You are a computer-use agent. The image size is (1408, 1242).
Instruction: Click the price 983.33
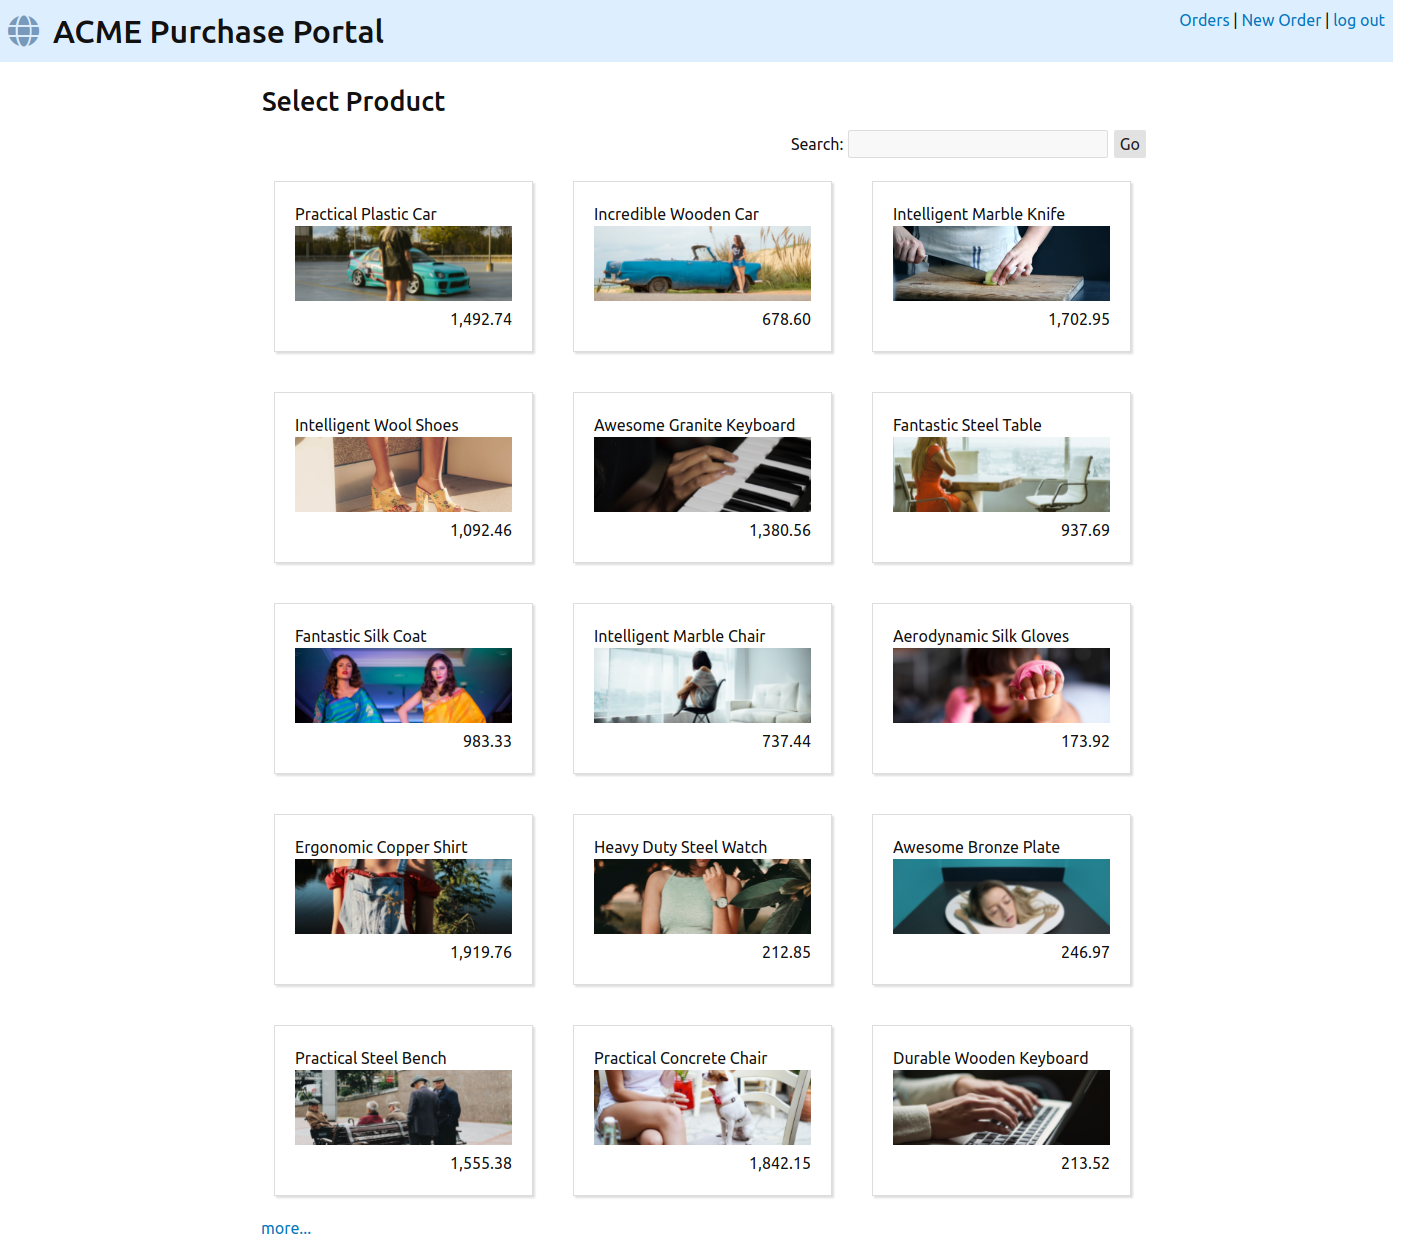[x=487, y=741]
